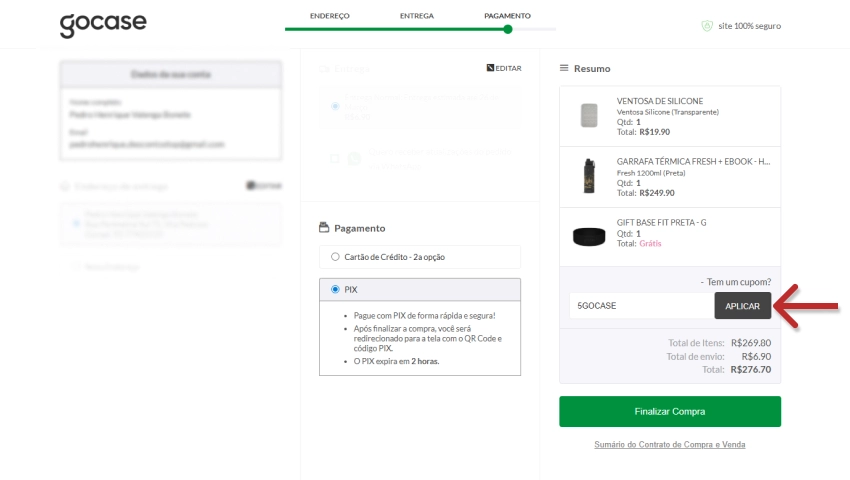Click the final Total R$276.70 value
The height and width of the screenshot is (480, 850).
(x=751, y=369)
